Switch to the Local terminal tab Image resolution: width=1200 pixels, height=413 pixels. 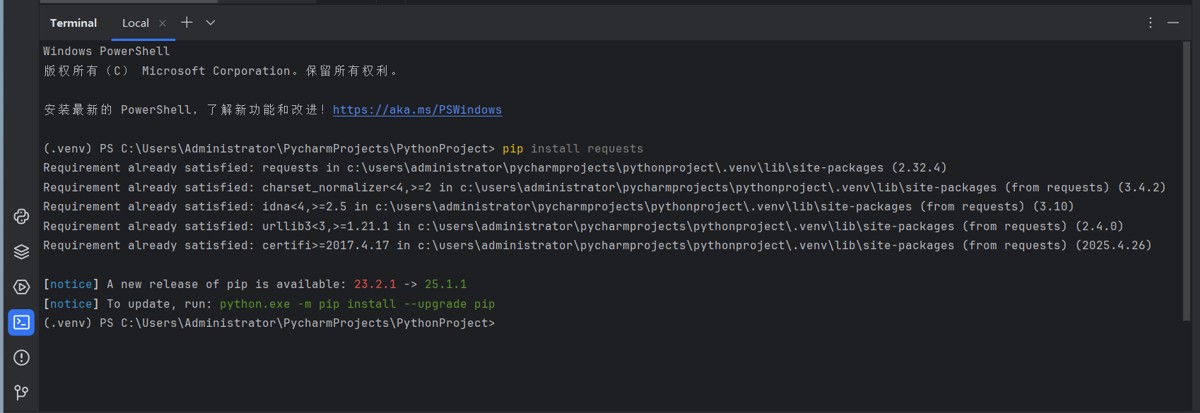click(x=135, y=22)
